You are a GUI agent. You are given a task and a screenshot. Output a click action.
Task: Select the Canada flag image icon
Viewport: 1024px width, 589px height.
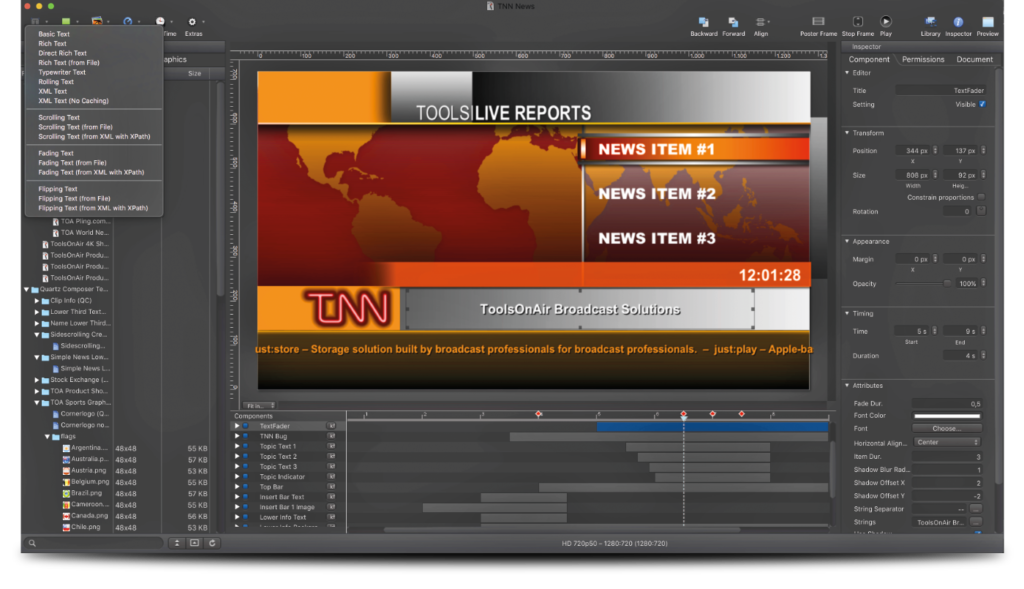[66, 516]
